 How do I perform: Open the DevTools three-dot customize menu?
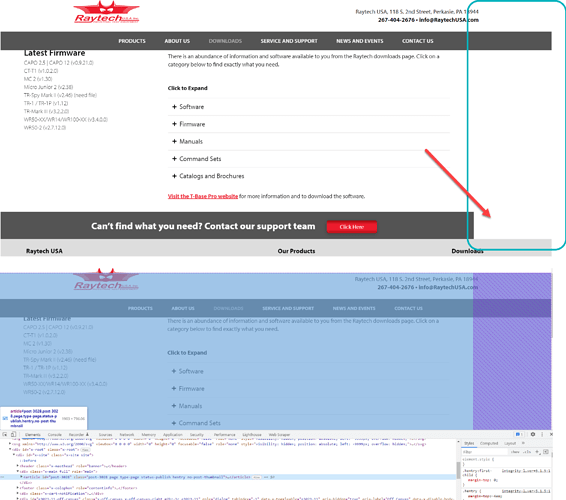(x=542, y=434)
